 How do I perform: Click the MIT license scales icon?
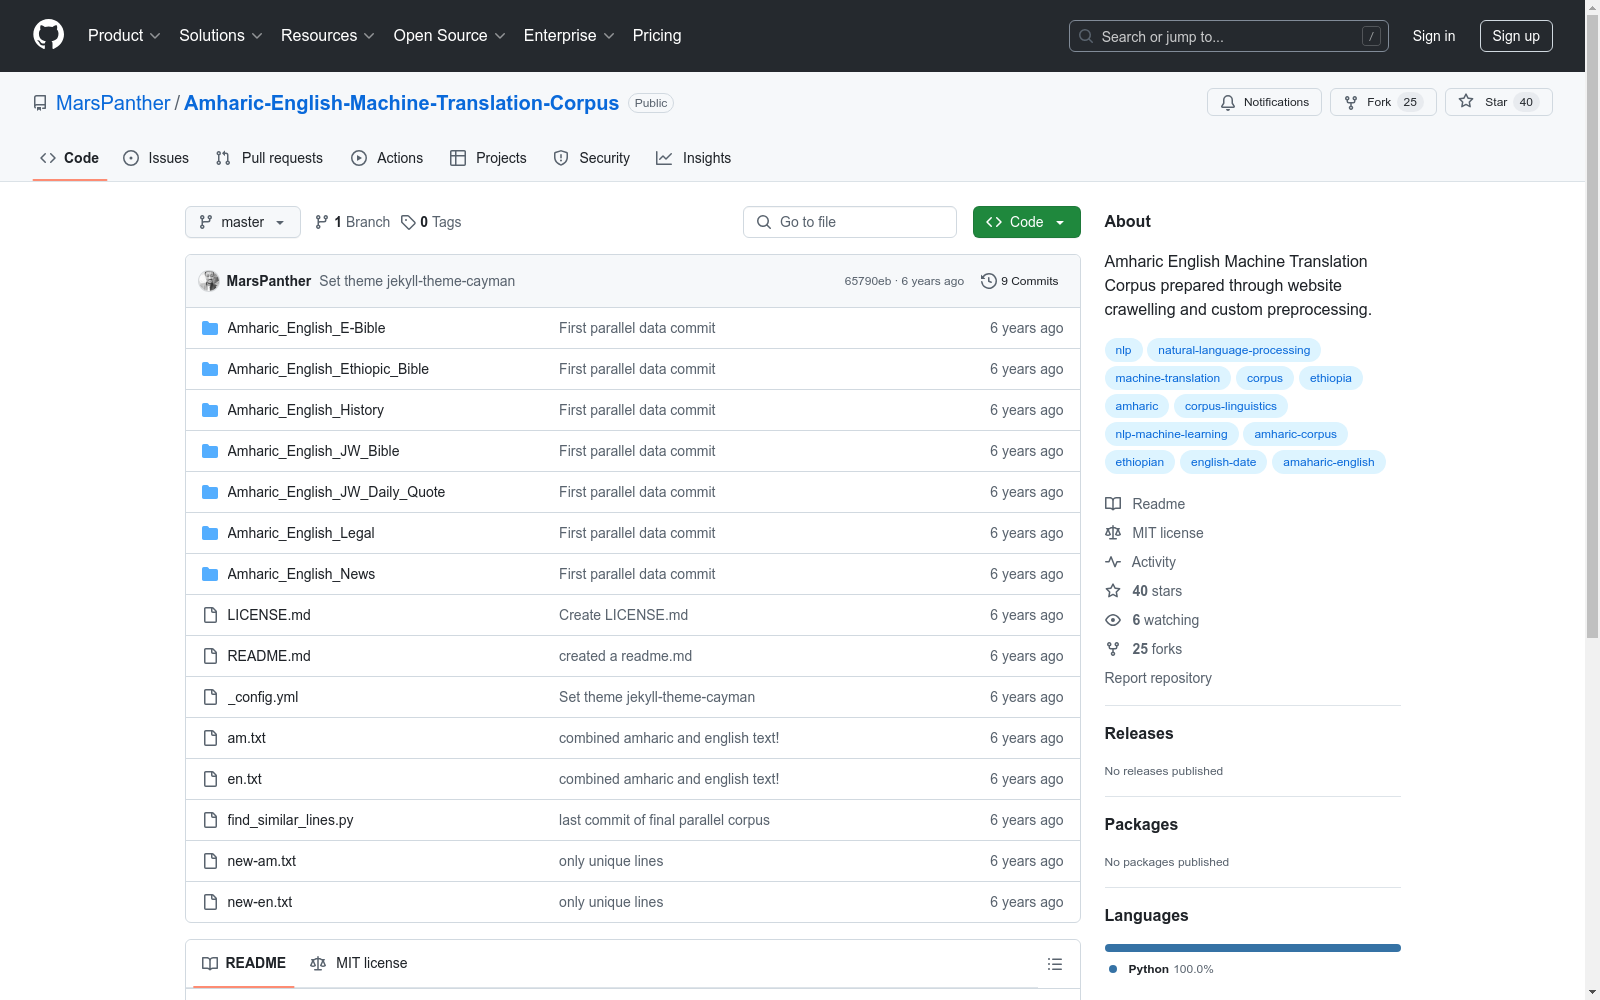[1113, 533]
